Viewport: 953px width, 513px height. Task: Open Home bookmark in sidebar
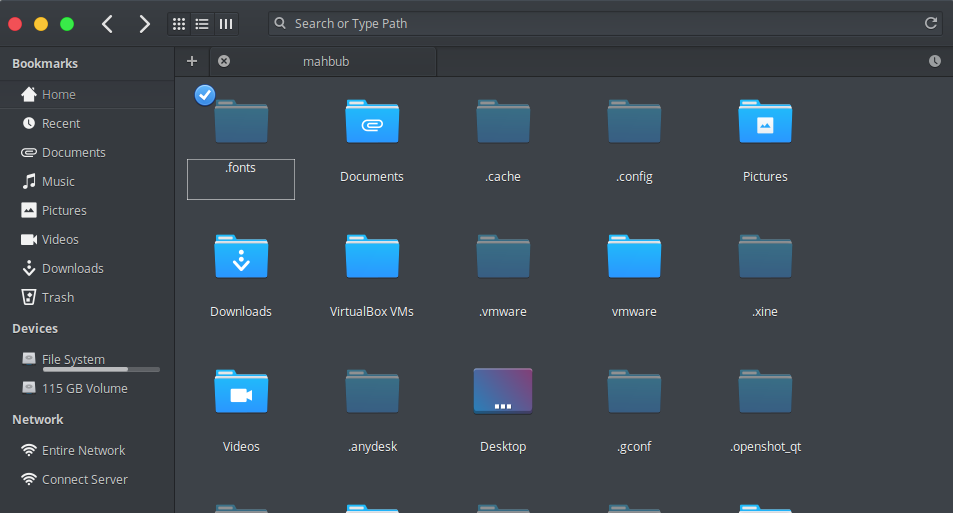click(88, 94)
